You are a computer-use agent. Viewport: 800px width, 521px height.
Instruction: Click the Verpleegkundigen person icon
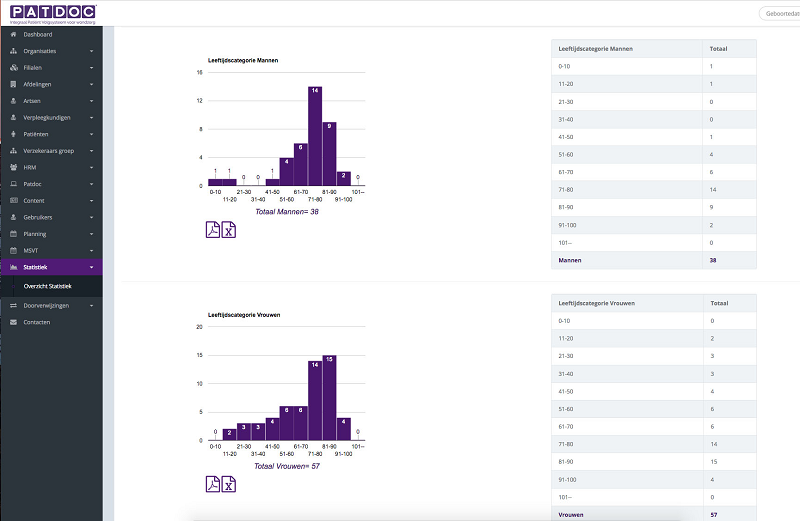13,117
